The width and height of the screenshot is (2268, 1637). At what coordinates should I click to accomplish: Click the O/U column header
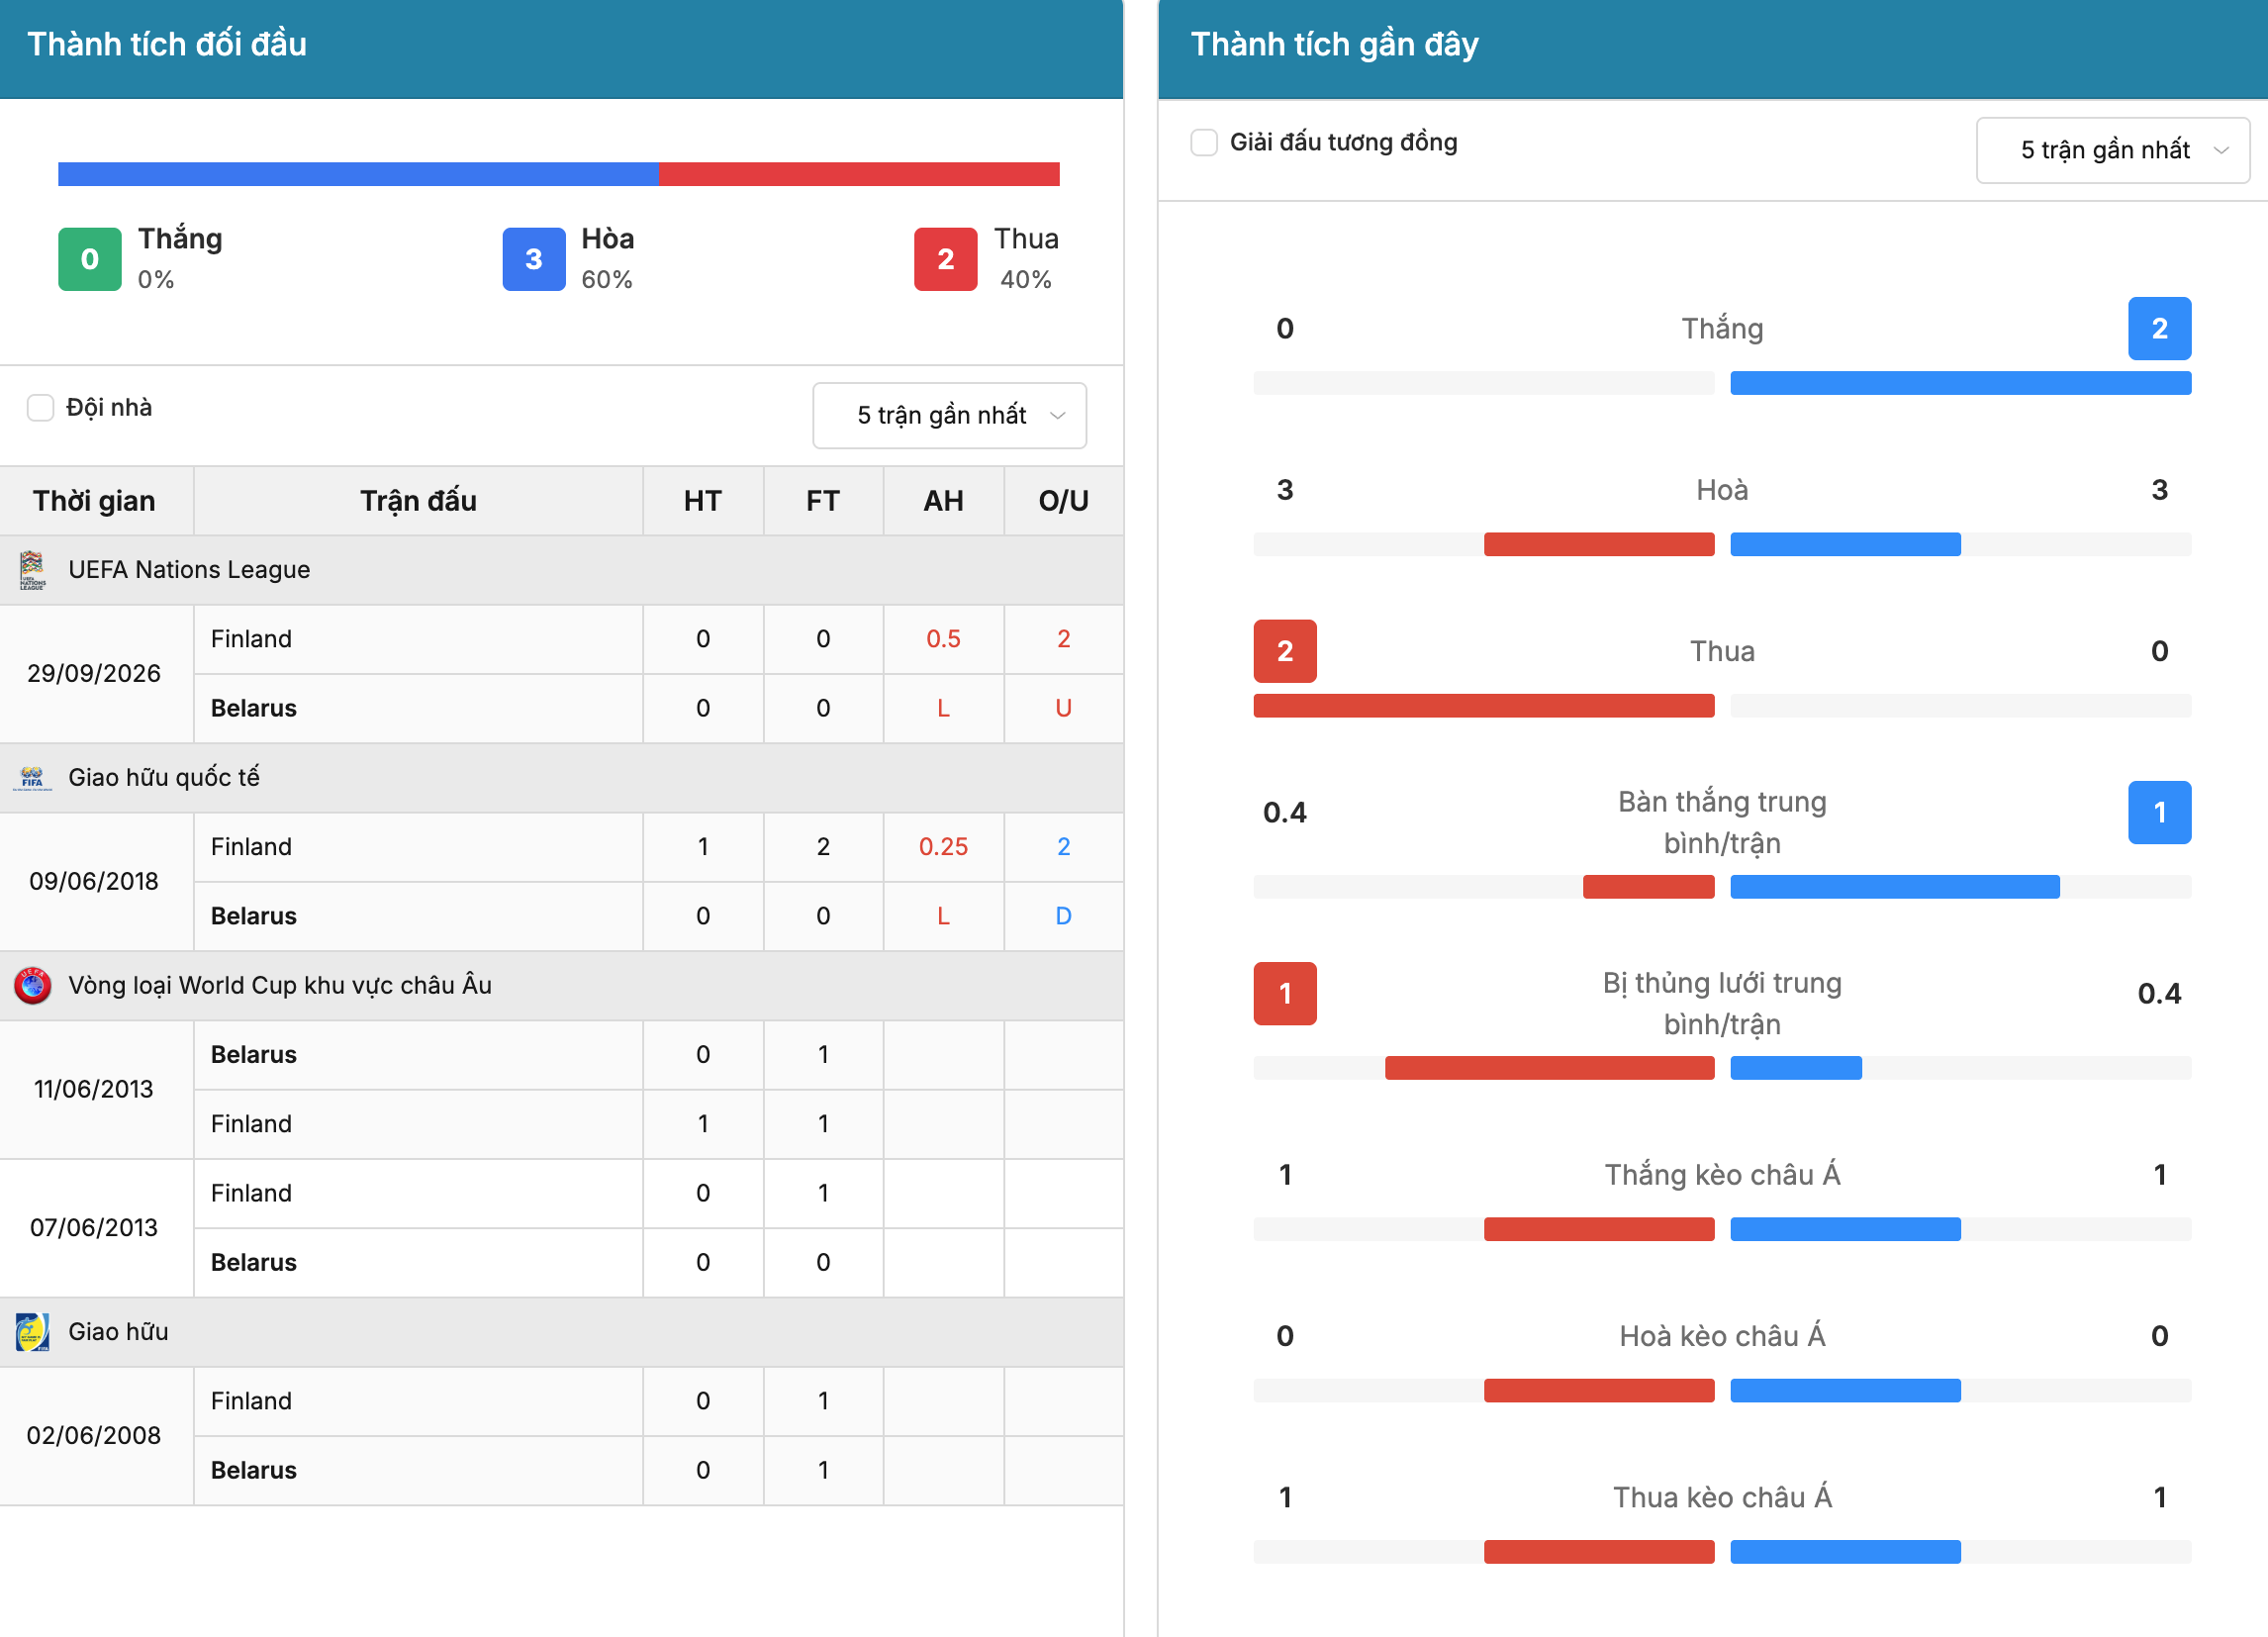[1063, 501]
